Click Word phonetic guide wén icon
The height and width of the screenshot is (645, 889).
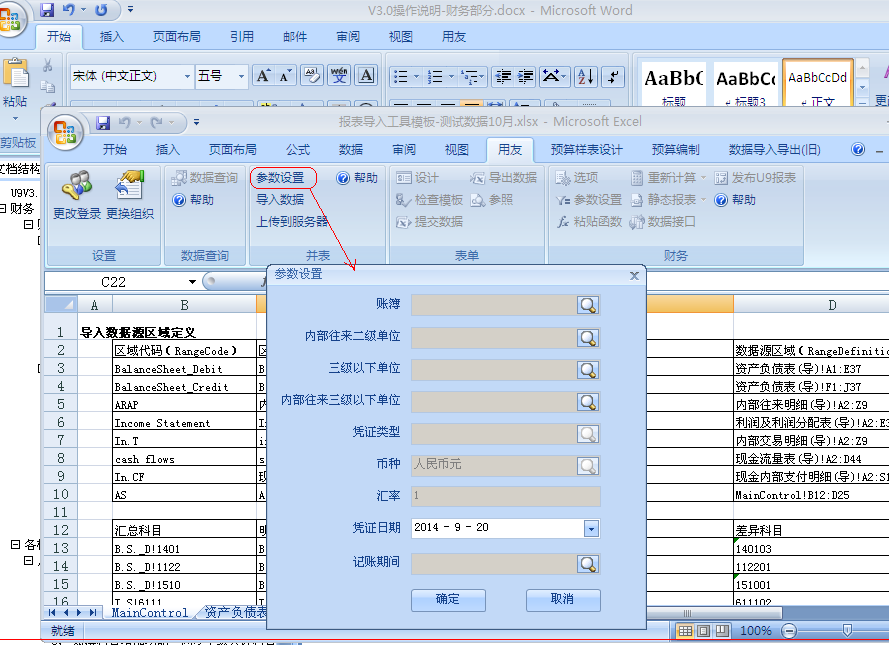click(x=339, y=76)
